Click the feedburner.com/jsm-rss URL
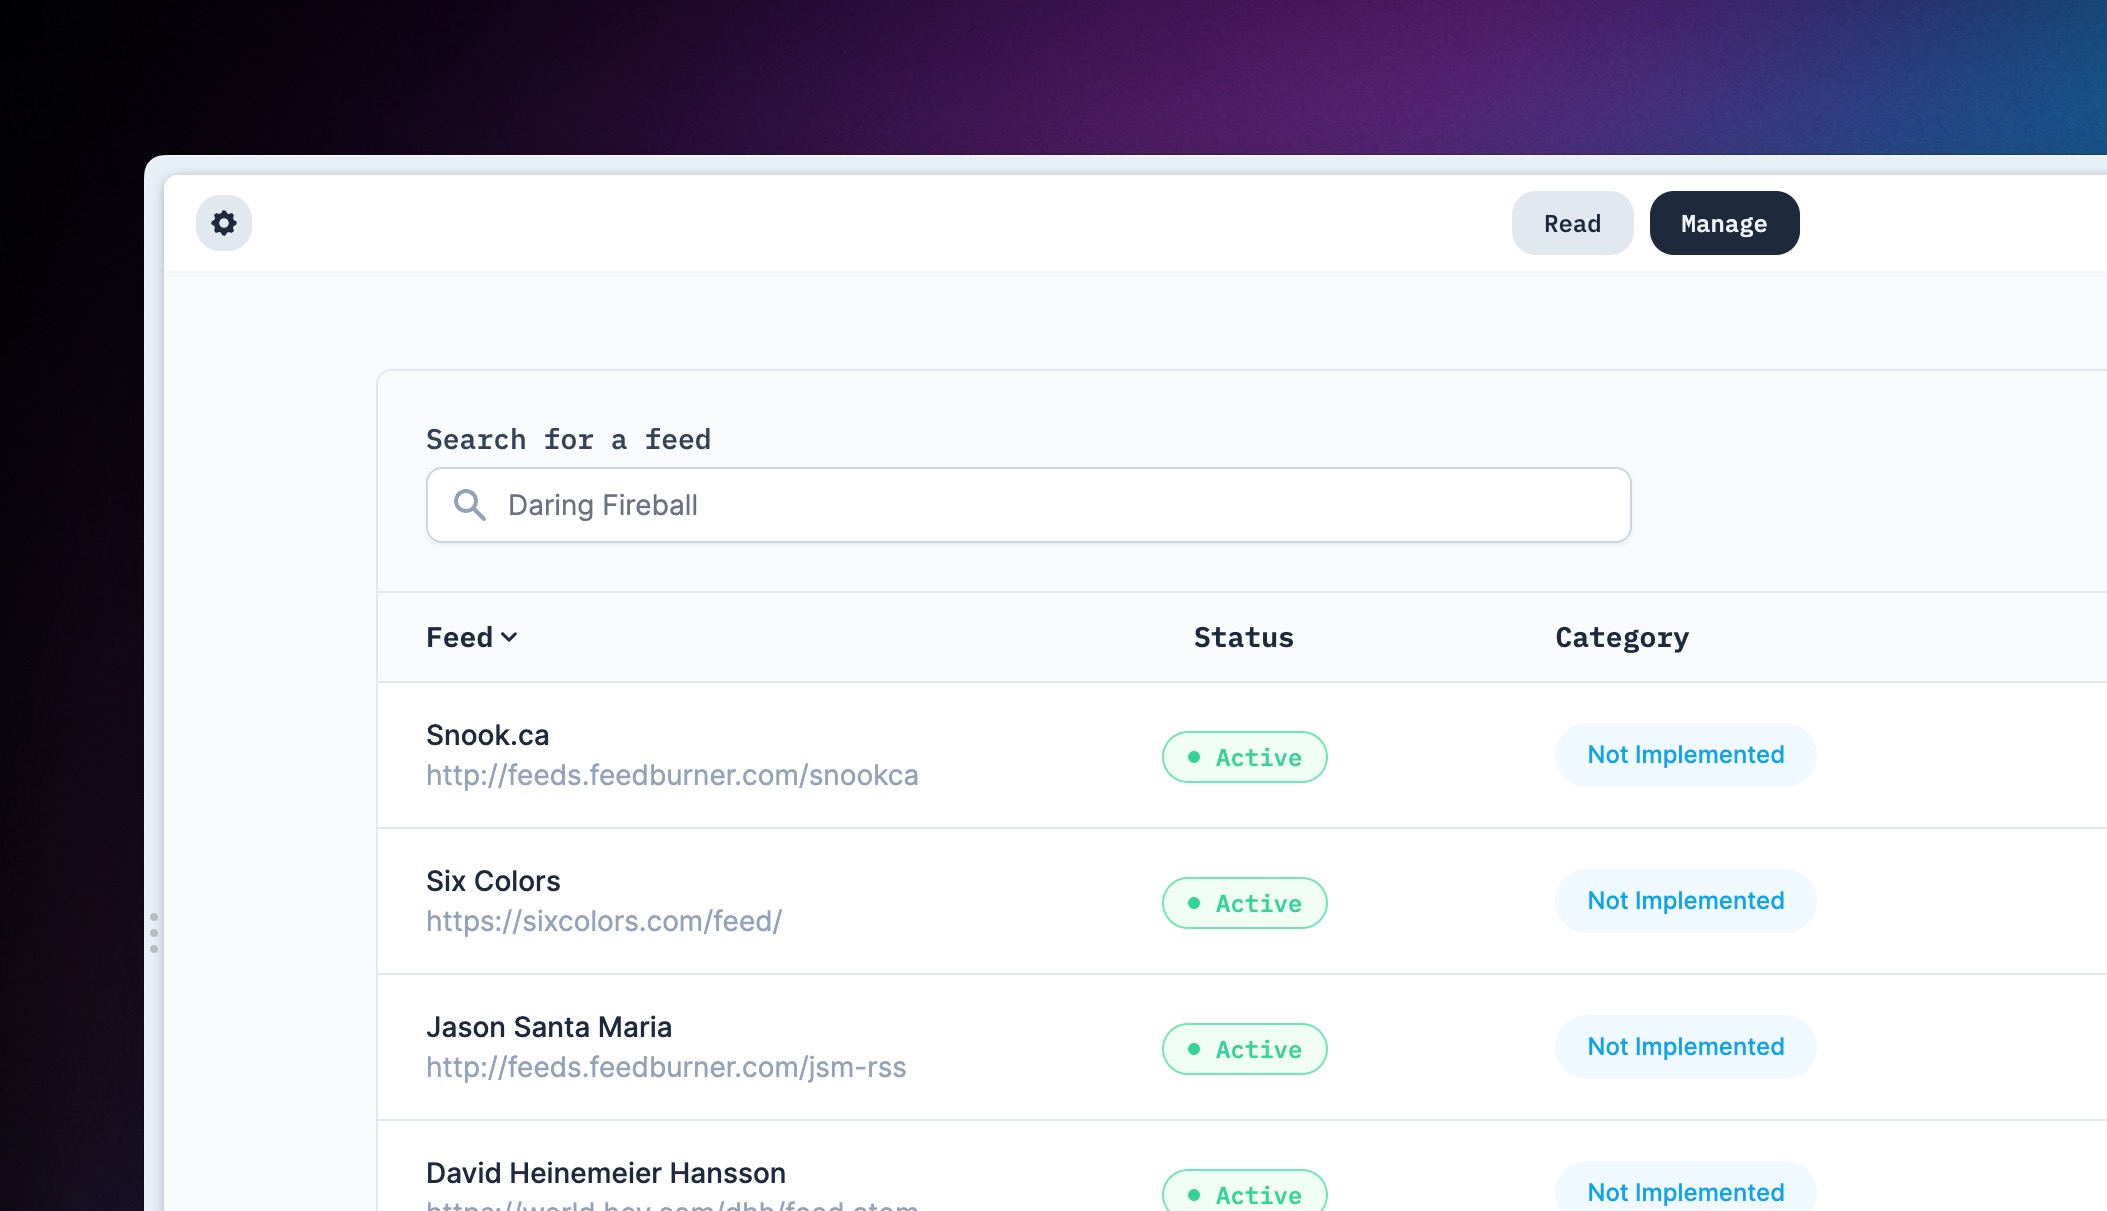 [x=666, y=1067]
